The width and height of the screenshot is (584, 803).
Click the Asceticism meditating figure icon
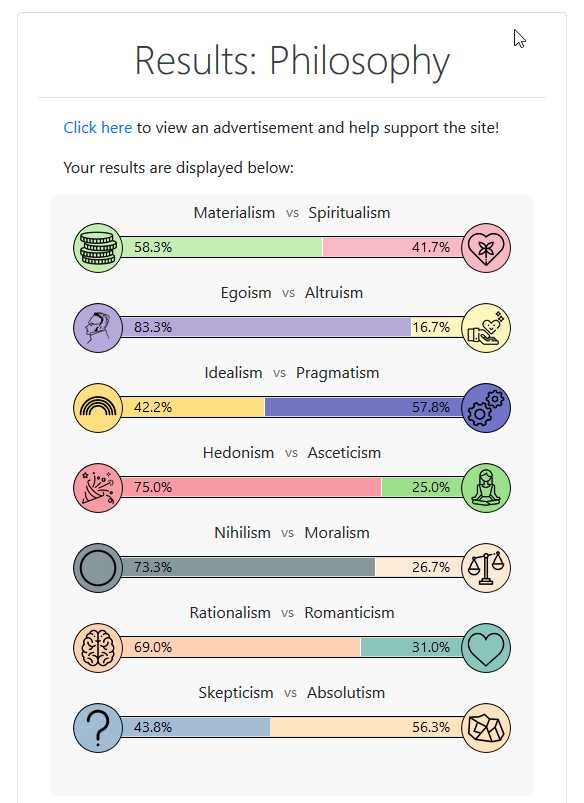click(486, 488)
